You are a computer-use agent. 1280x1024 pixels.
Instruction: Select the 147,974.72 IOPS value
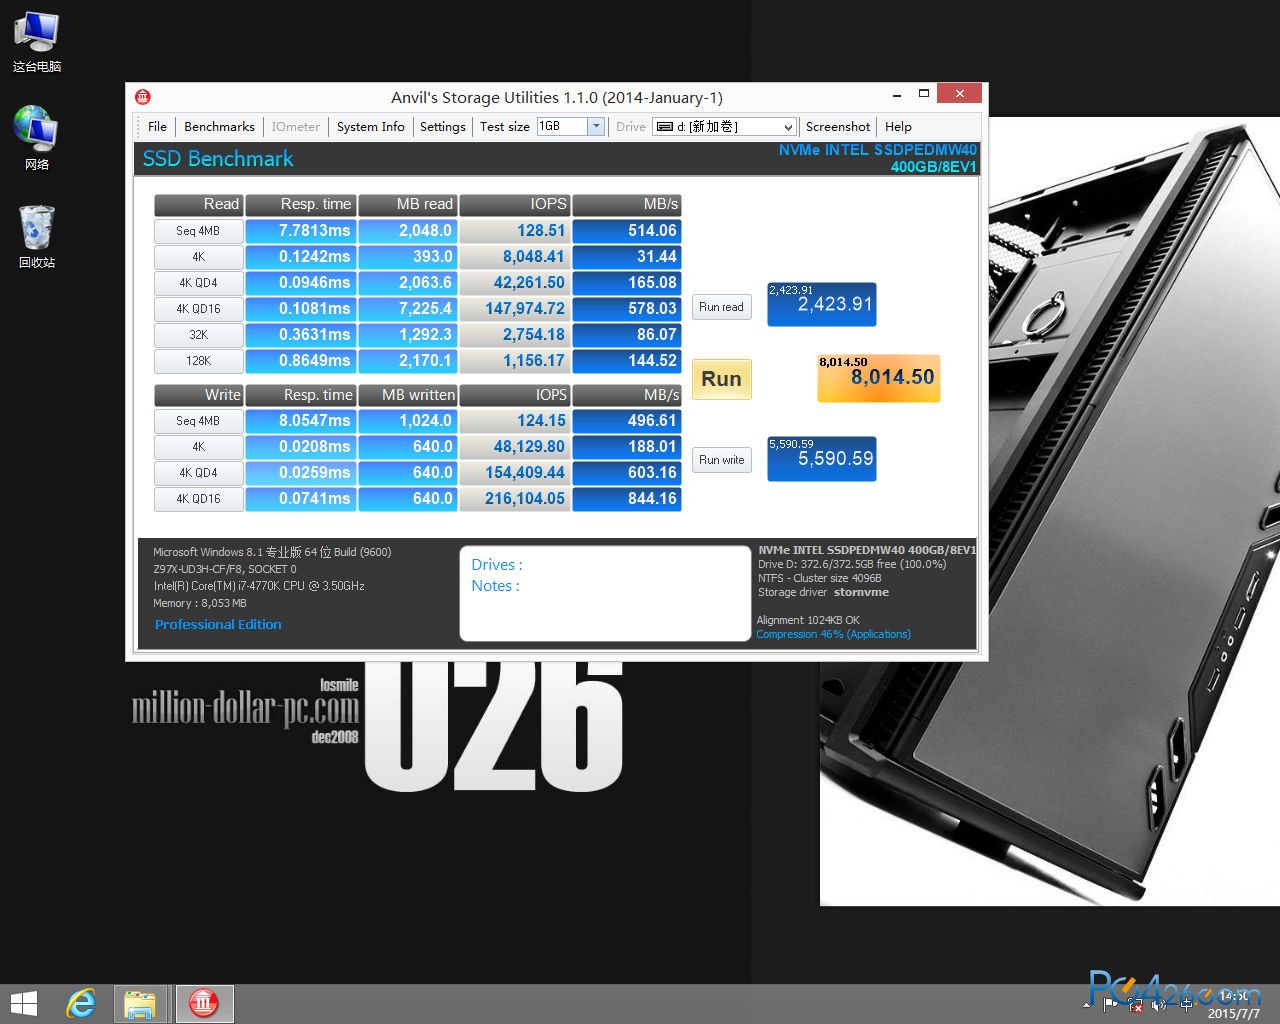515,309
